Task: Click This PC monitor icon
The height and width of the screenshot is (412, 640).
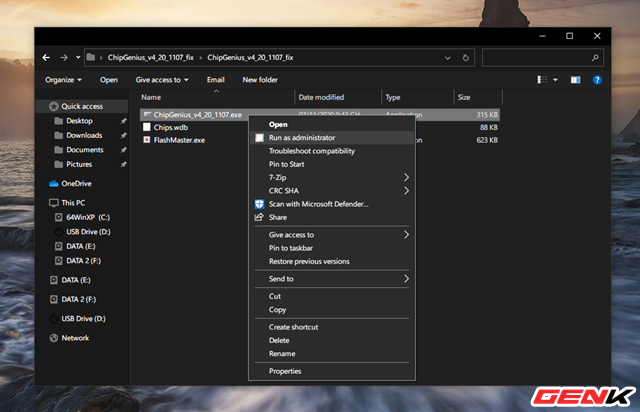Action: pyautogui.click(x=53, y=203)
